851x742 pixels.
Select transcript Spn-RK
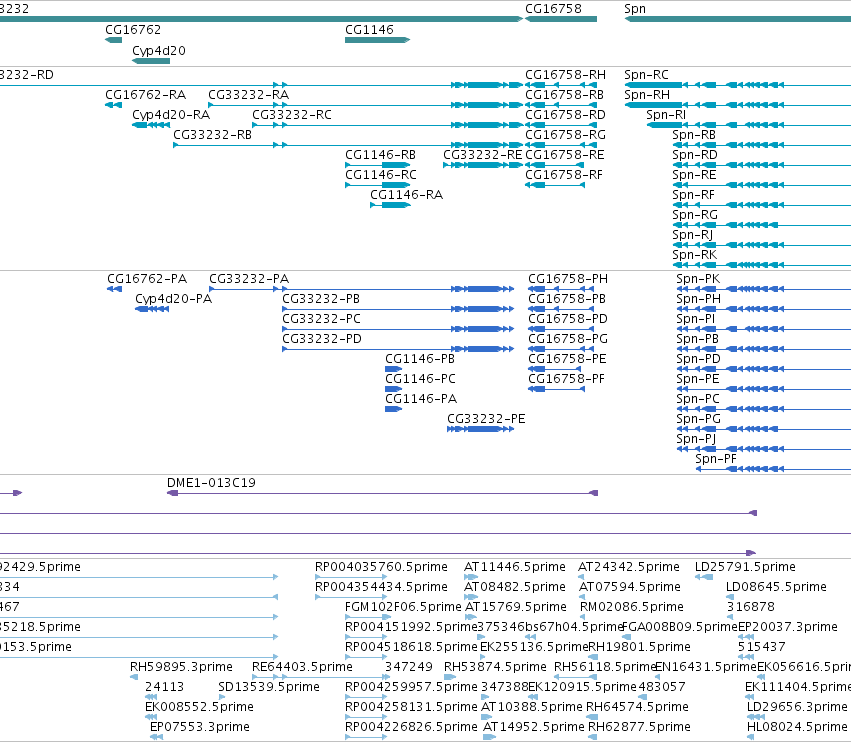[x=694, y=255]
